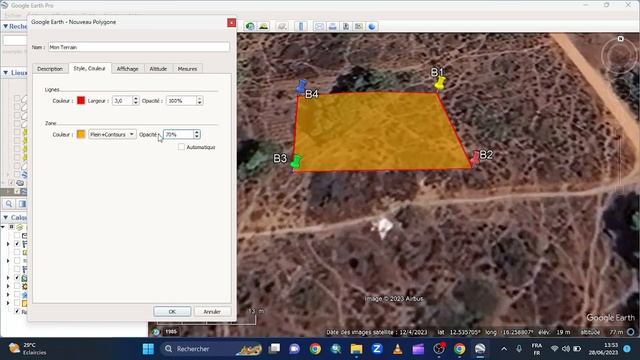Image resolution: width=640 pixels, height=360 pixels.
Task: Click the red B2 pushpin on the map
Action: 476,158
